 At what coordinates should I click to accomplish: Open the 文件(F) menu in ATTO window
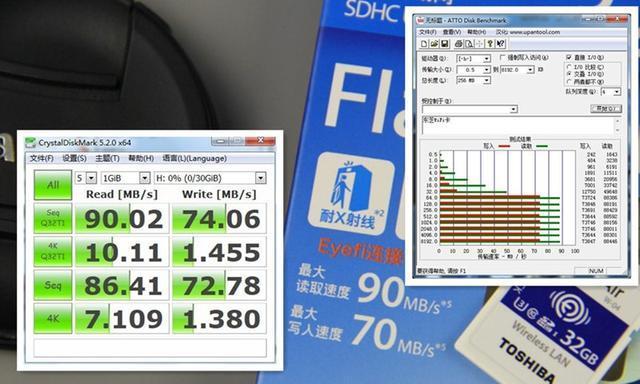click(428, 32)
